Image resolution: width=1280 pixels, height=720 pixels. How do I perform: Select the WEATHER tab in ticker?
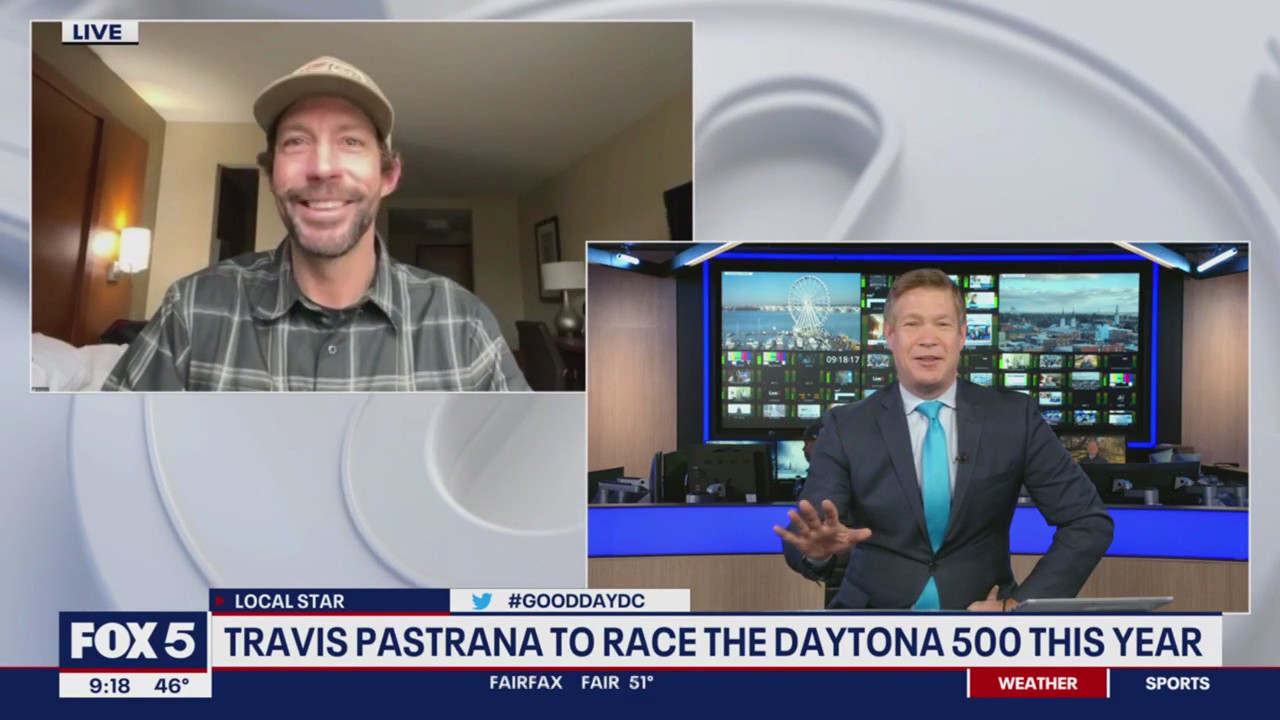1038,683
